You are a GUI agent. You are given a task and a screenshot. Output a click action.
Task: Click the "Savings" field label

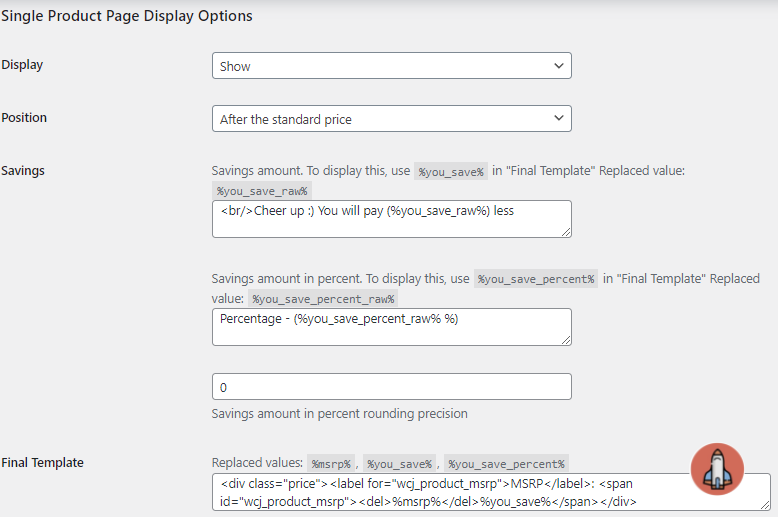pyautogui.click(x=23, y=171)
